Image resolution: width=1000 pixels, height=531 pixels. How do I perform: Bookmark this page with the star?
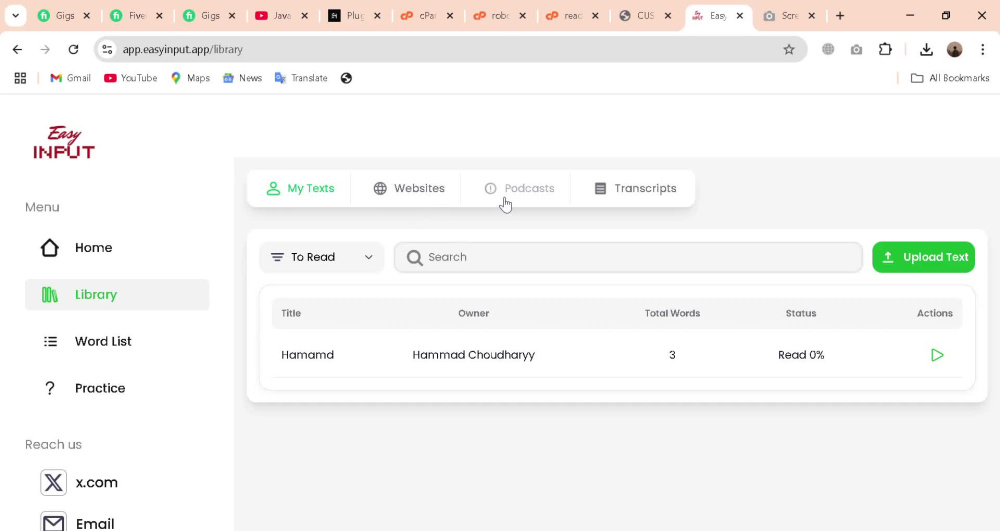(789, 49)
